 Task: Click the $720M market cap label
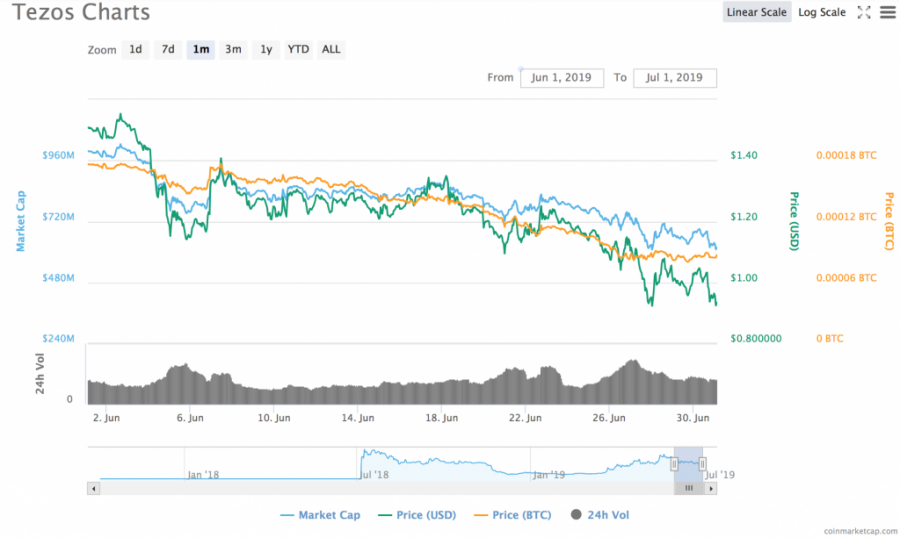pyautogui.click(x=58, y=217)
